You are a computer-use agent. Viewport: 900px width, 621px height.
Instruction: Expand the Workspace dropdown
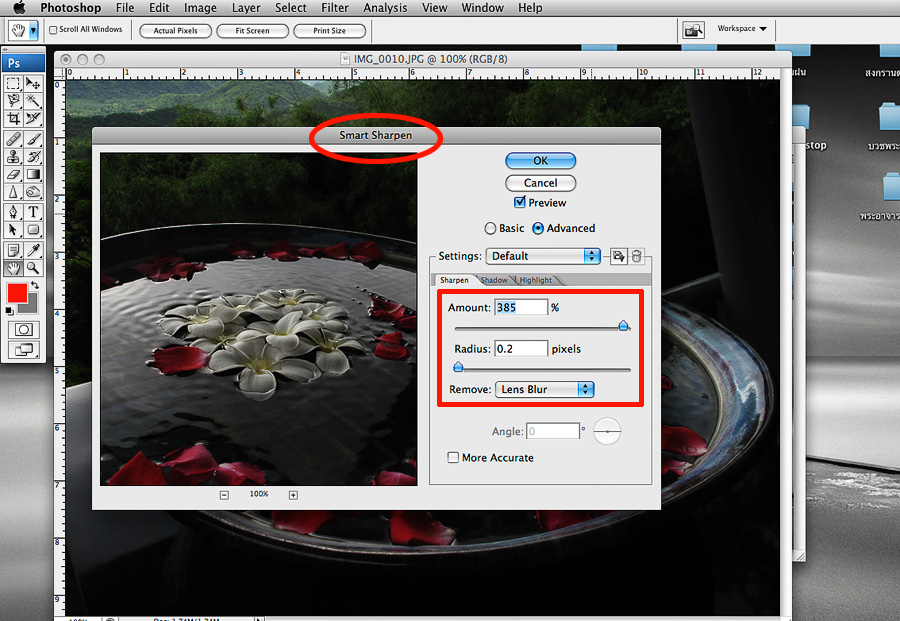coord(742,29)
